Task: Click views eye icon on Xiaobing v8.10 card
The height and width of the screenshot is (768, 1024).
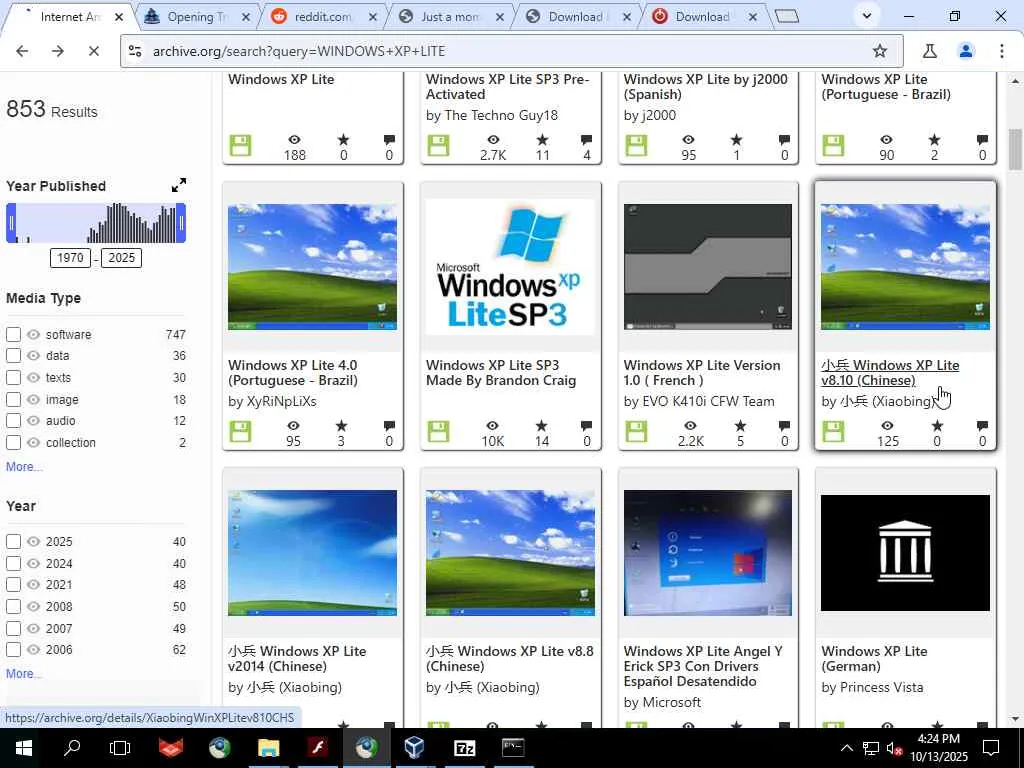Action: [x=887, y=426]
